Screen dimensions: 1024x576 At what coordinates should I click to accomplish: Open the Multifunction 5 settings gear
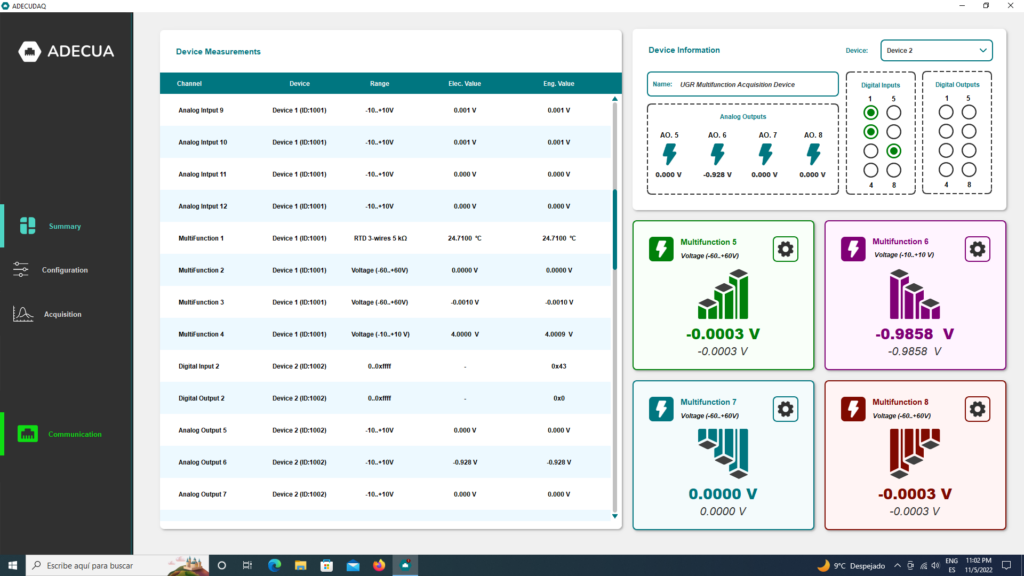[786, 249]
